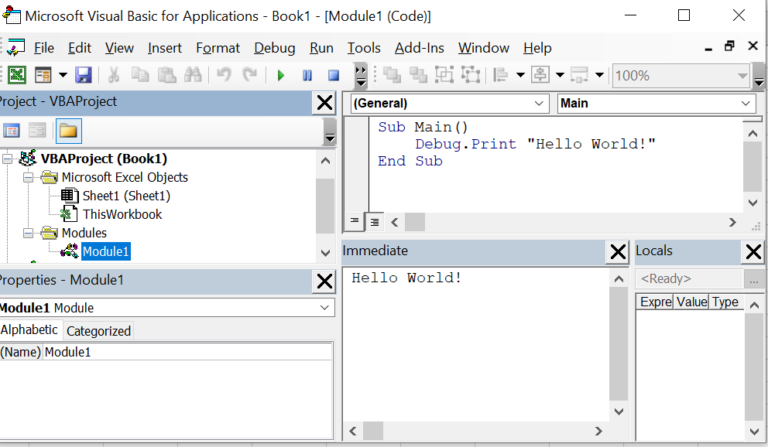Click the View Code icon in Project panel
This screenshot has width=768, height=447.
click(x=12, y=130)
